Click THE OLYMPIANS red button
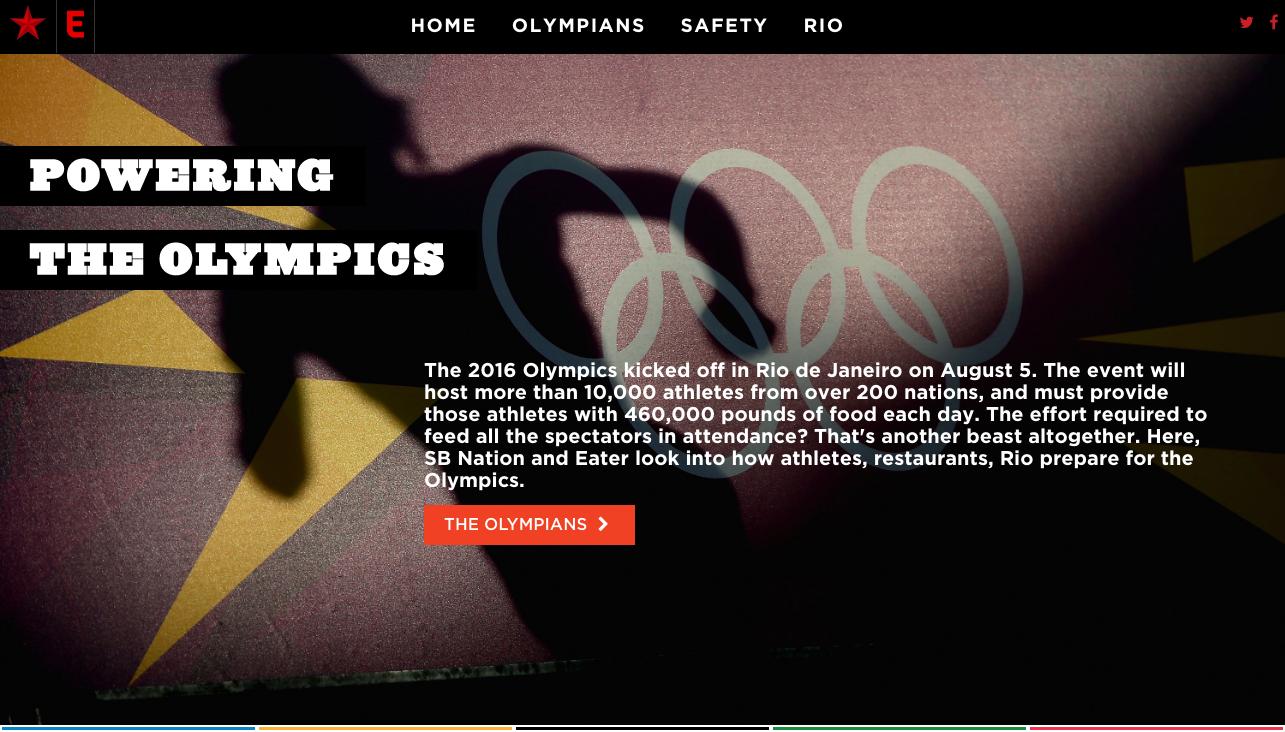 point(529,524)
